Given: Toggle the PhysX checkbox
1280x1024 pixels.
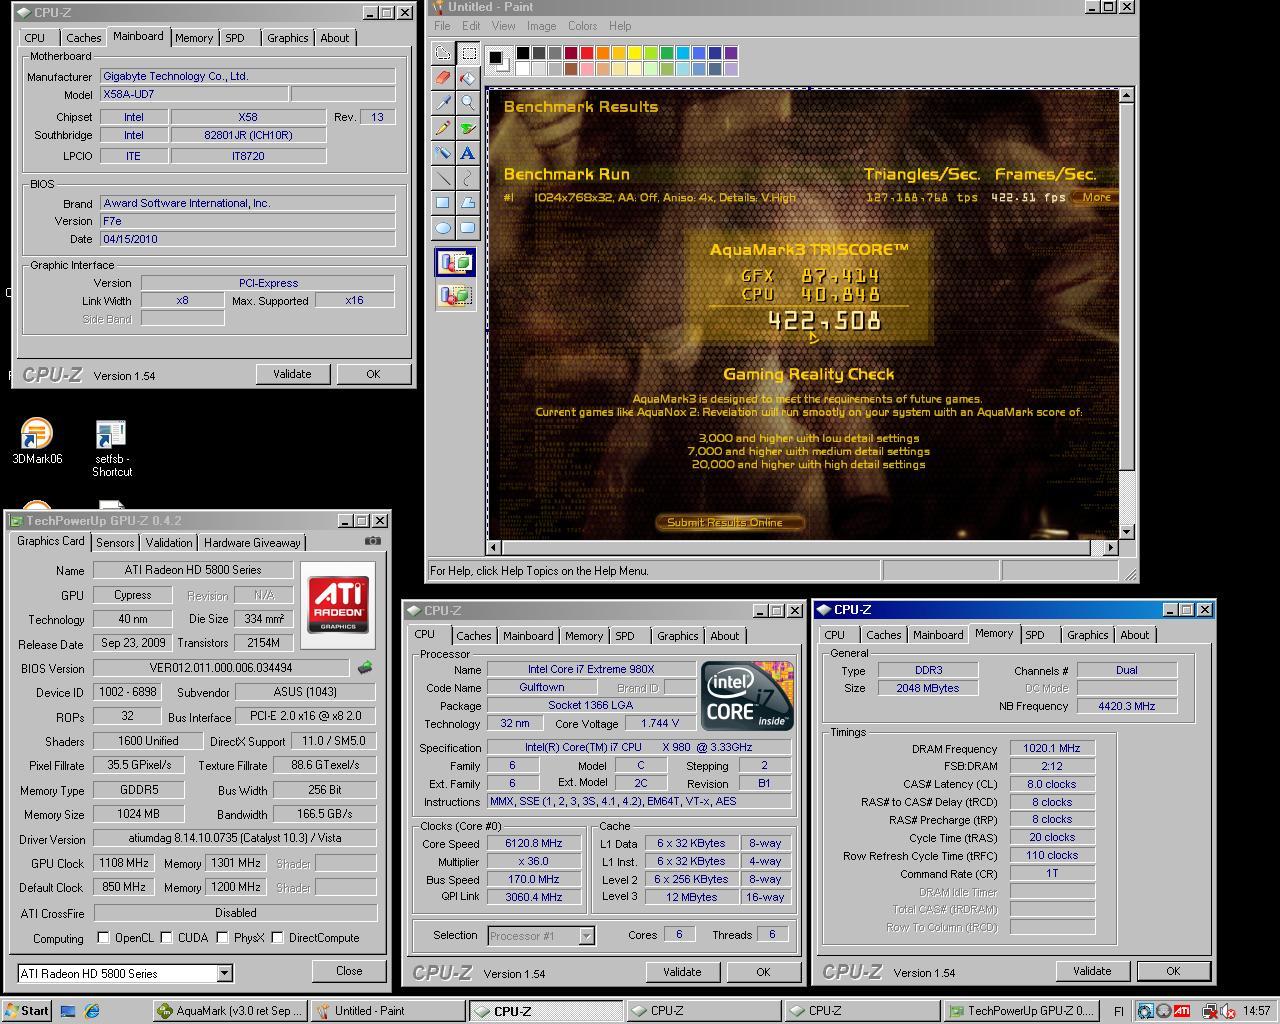Looking at the screenshot, I should click(x=222, y=938).
